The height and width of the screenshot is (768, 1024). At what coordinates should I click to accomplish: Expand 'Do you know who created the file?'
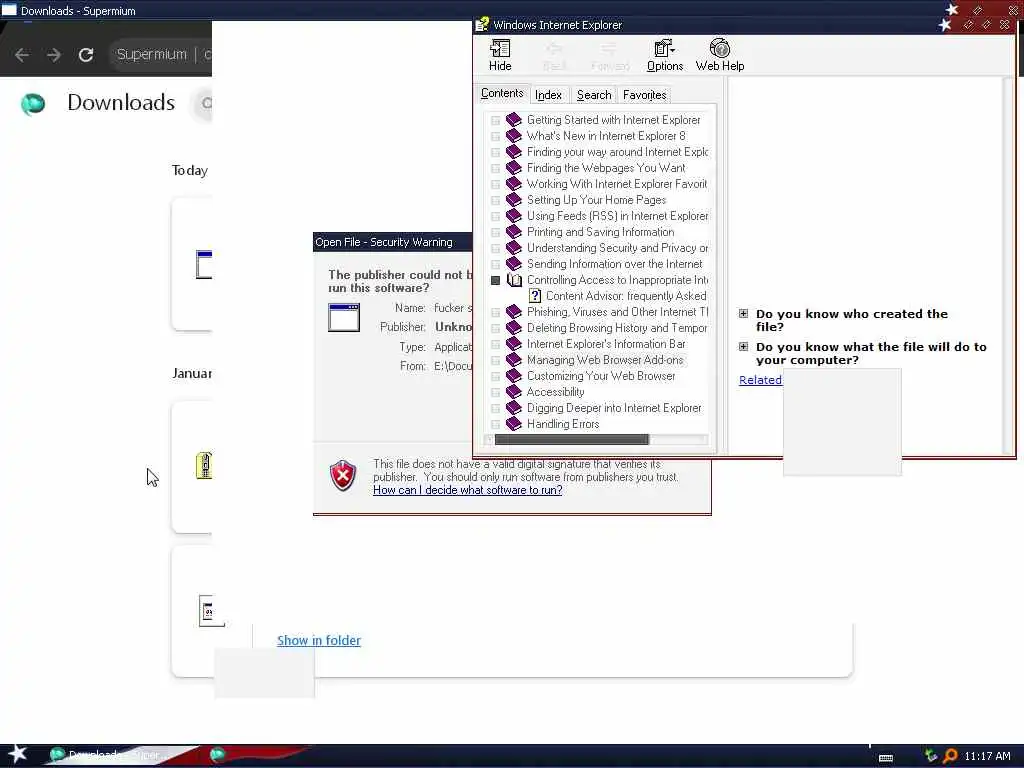(743, 313)
